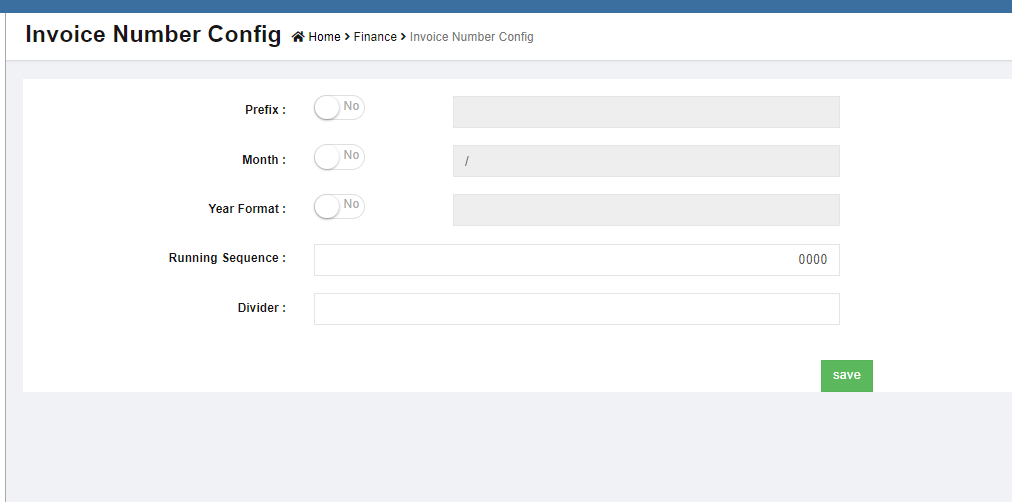
Task: Go to Home via breadcrumb link
Action: pos(324,37)
